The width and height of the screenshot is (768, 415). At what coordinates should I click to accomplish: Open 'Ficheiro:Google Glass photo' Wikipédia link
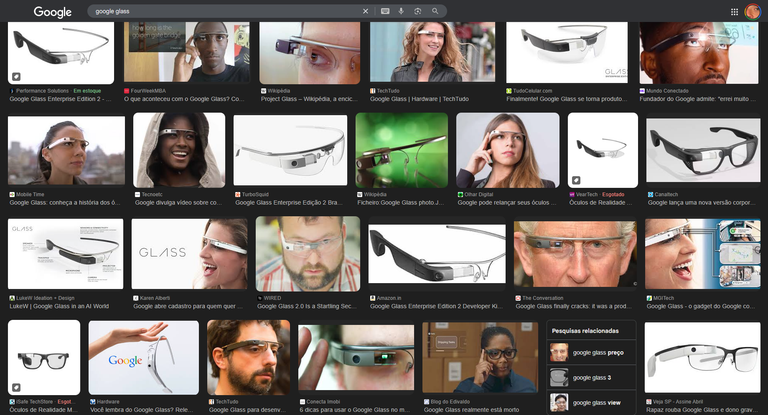(401, 202)
